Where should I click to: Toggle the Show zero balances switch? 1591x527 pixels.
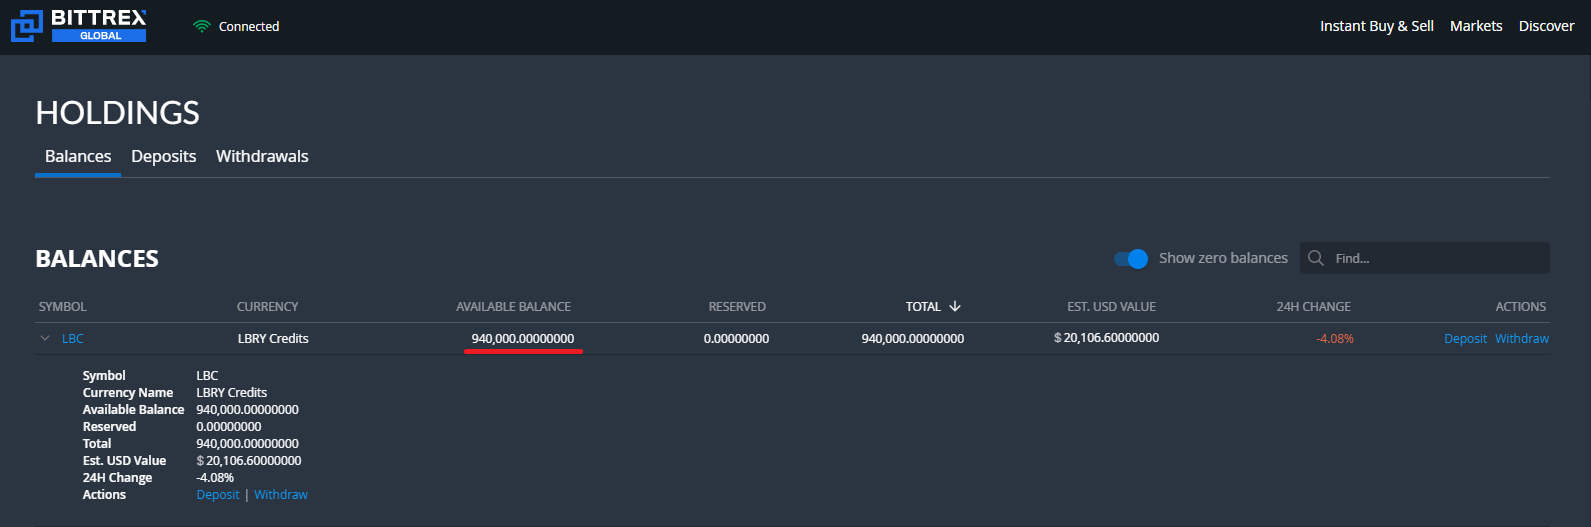click(x=1131, y=259)
